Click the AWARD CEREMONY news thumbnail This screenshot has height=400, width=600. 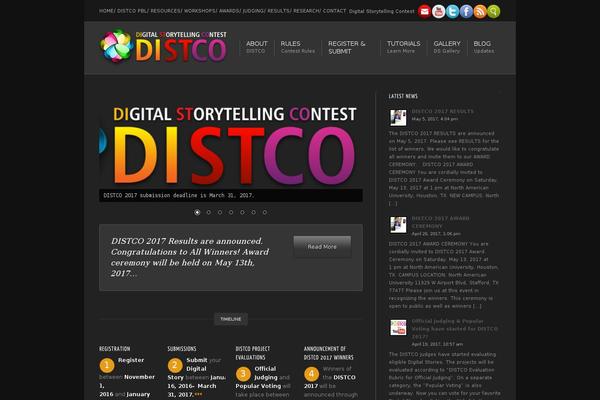(x=398, y=225)
